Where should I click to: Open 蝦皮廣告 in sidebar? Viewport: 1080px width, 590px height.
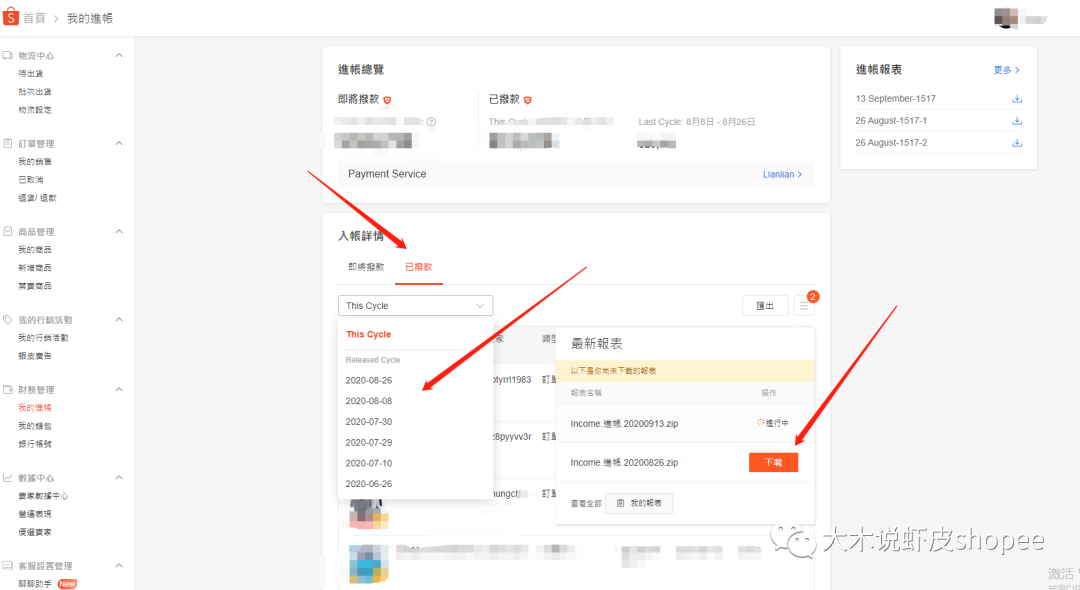[35, 356]
